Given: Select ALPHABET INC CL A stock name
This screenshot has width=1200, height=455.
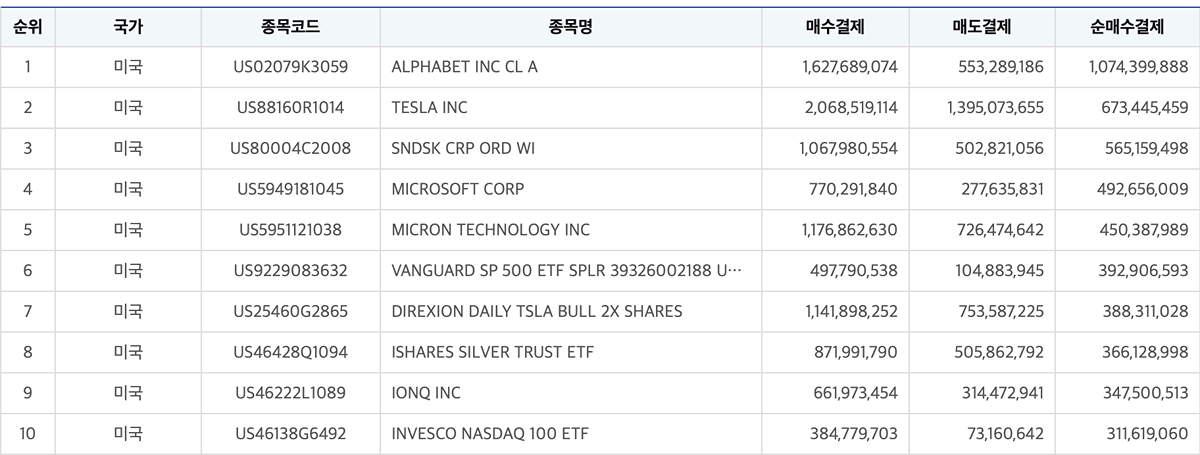Looking at the screenshot, I should tap(465, 67).
